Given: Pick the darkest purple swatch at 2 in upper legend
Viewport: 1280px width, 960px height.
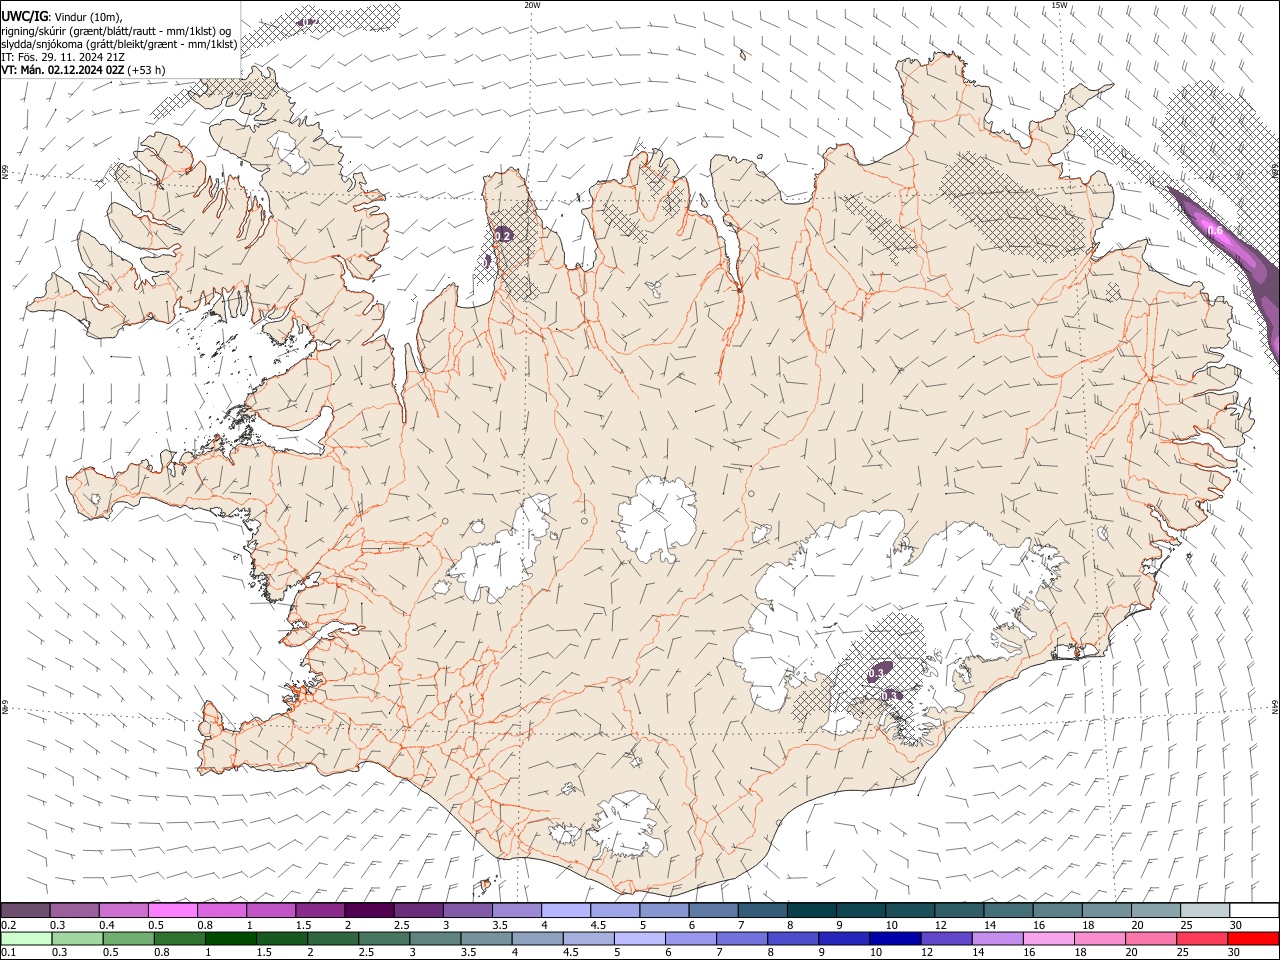Looking at the screenshot, I should (370, 910).
